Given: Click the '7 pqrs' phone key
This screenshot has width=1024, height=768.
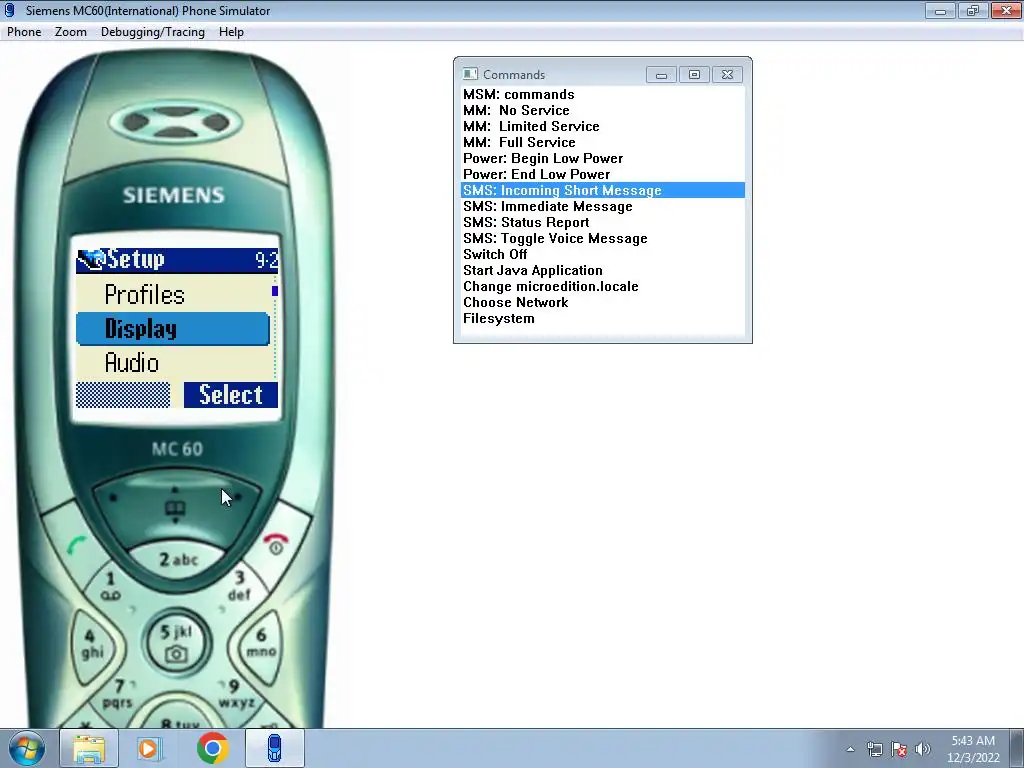Looking at the screenshot, I should [x=118, y=694].
